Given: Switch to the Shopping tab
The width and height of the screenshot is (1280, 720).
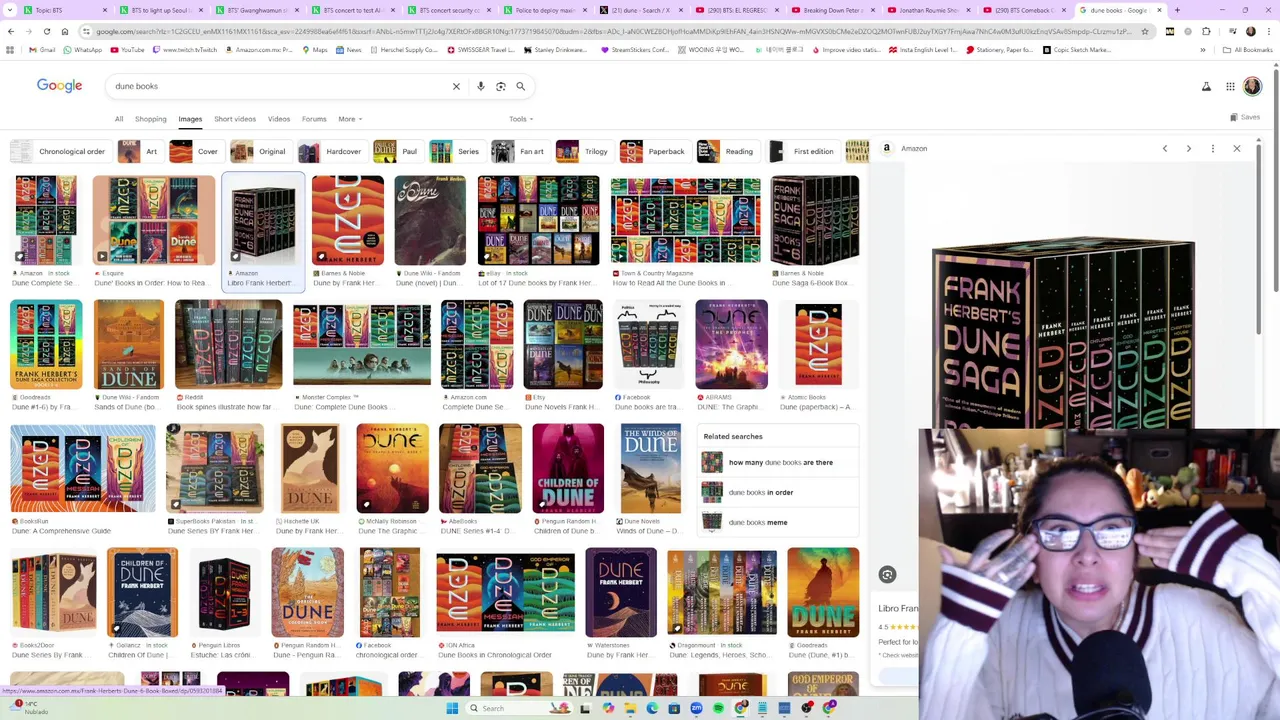Looking at the screenshot, I should tap(151, 119).
